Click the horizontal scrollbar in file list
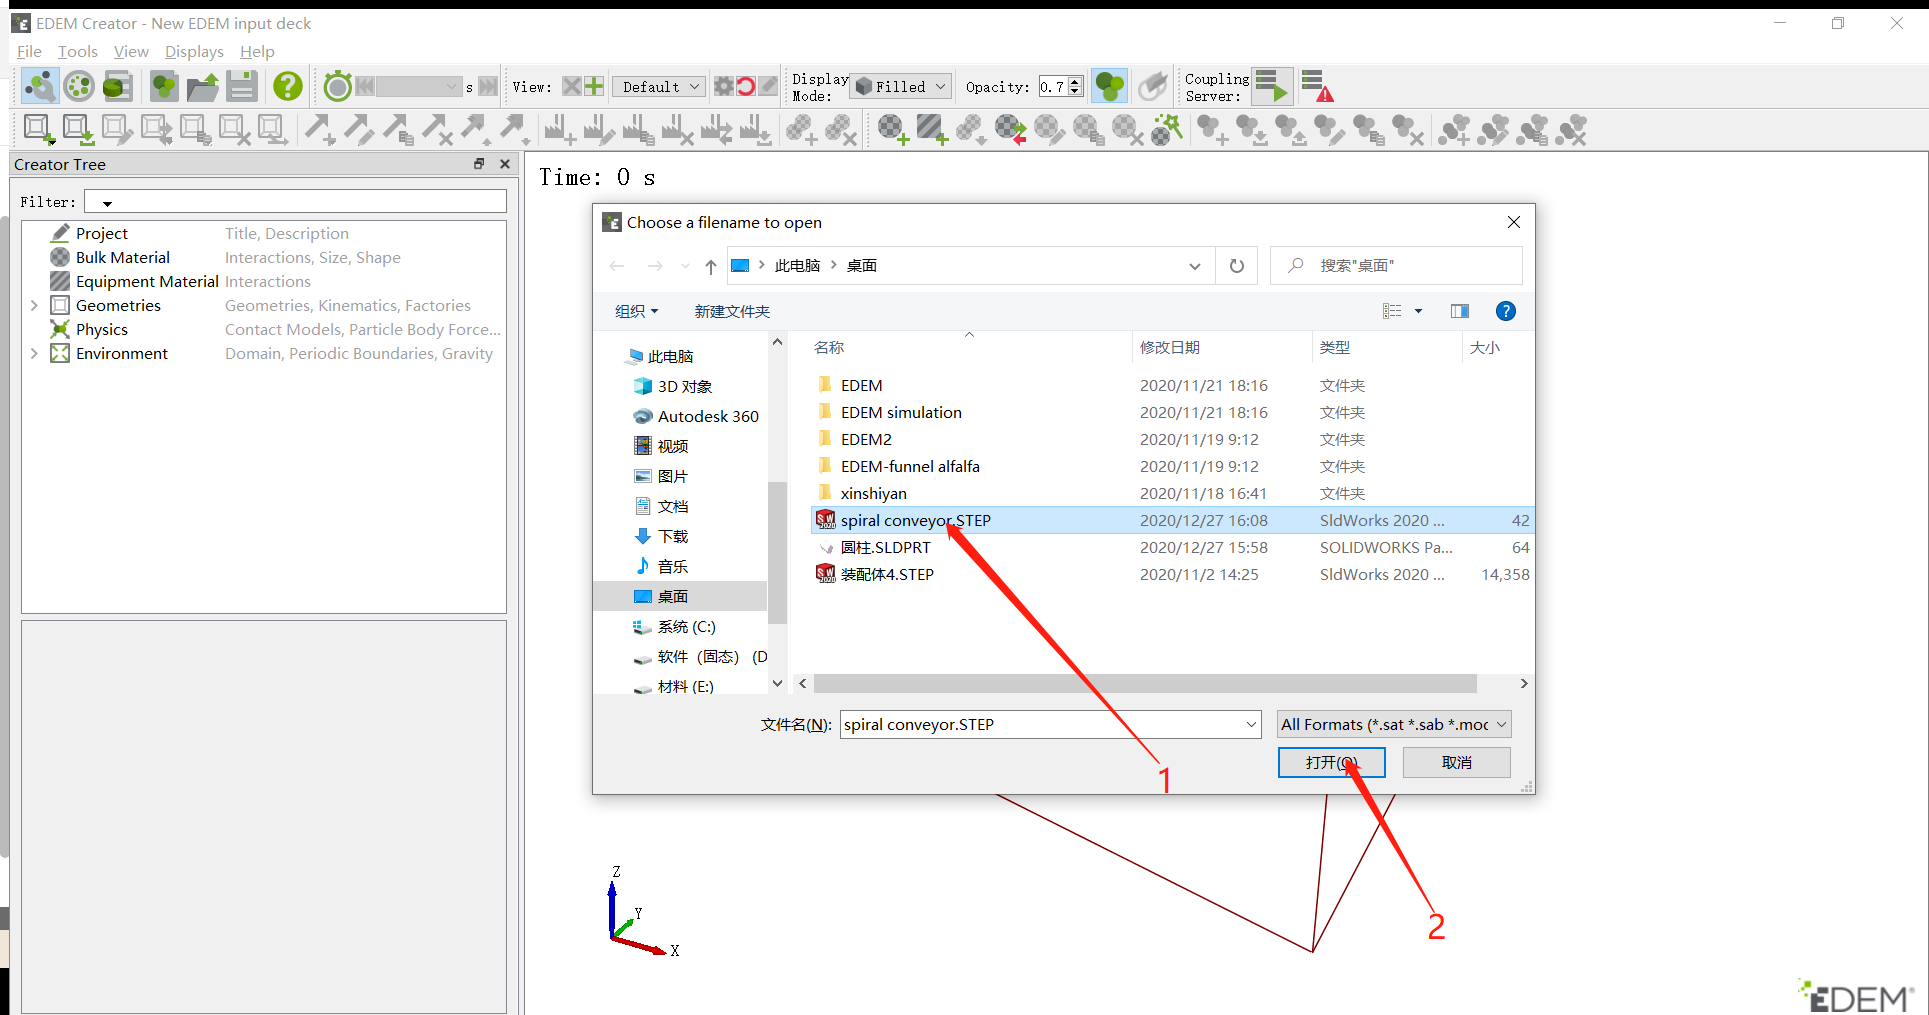The image size is (1929, 1015). pyautogui.click(x=1145, y=683)
